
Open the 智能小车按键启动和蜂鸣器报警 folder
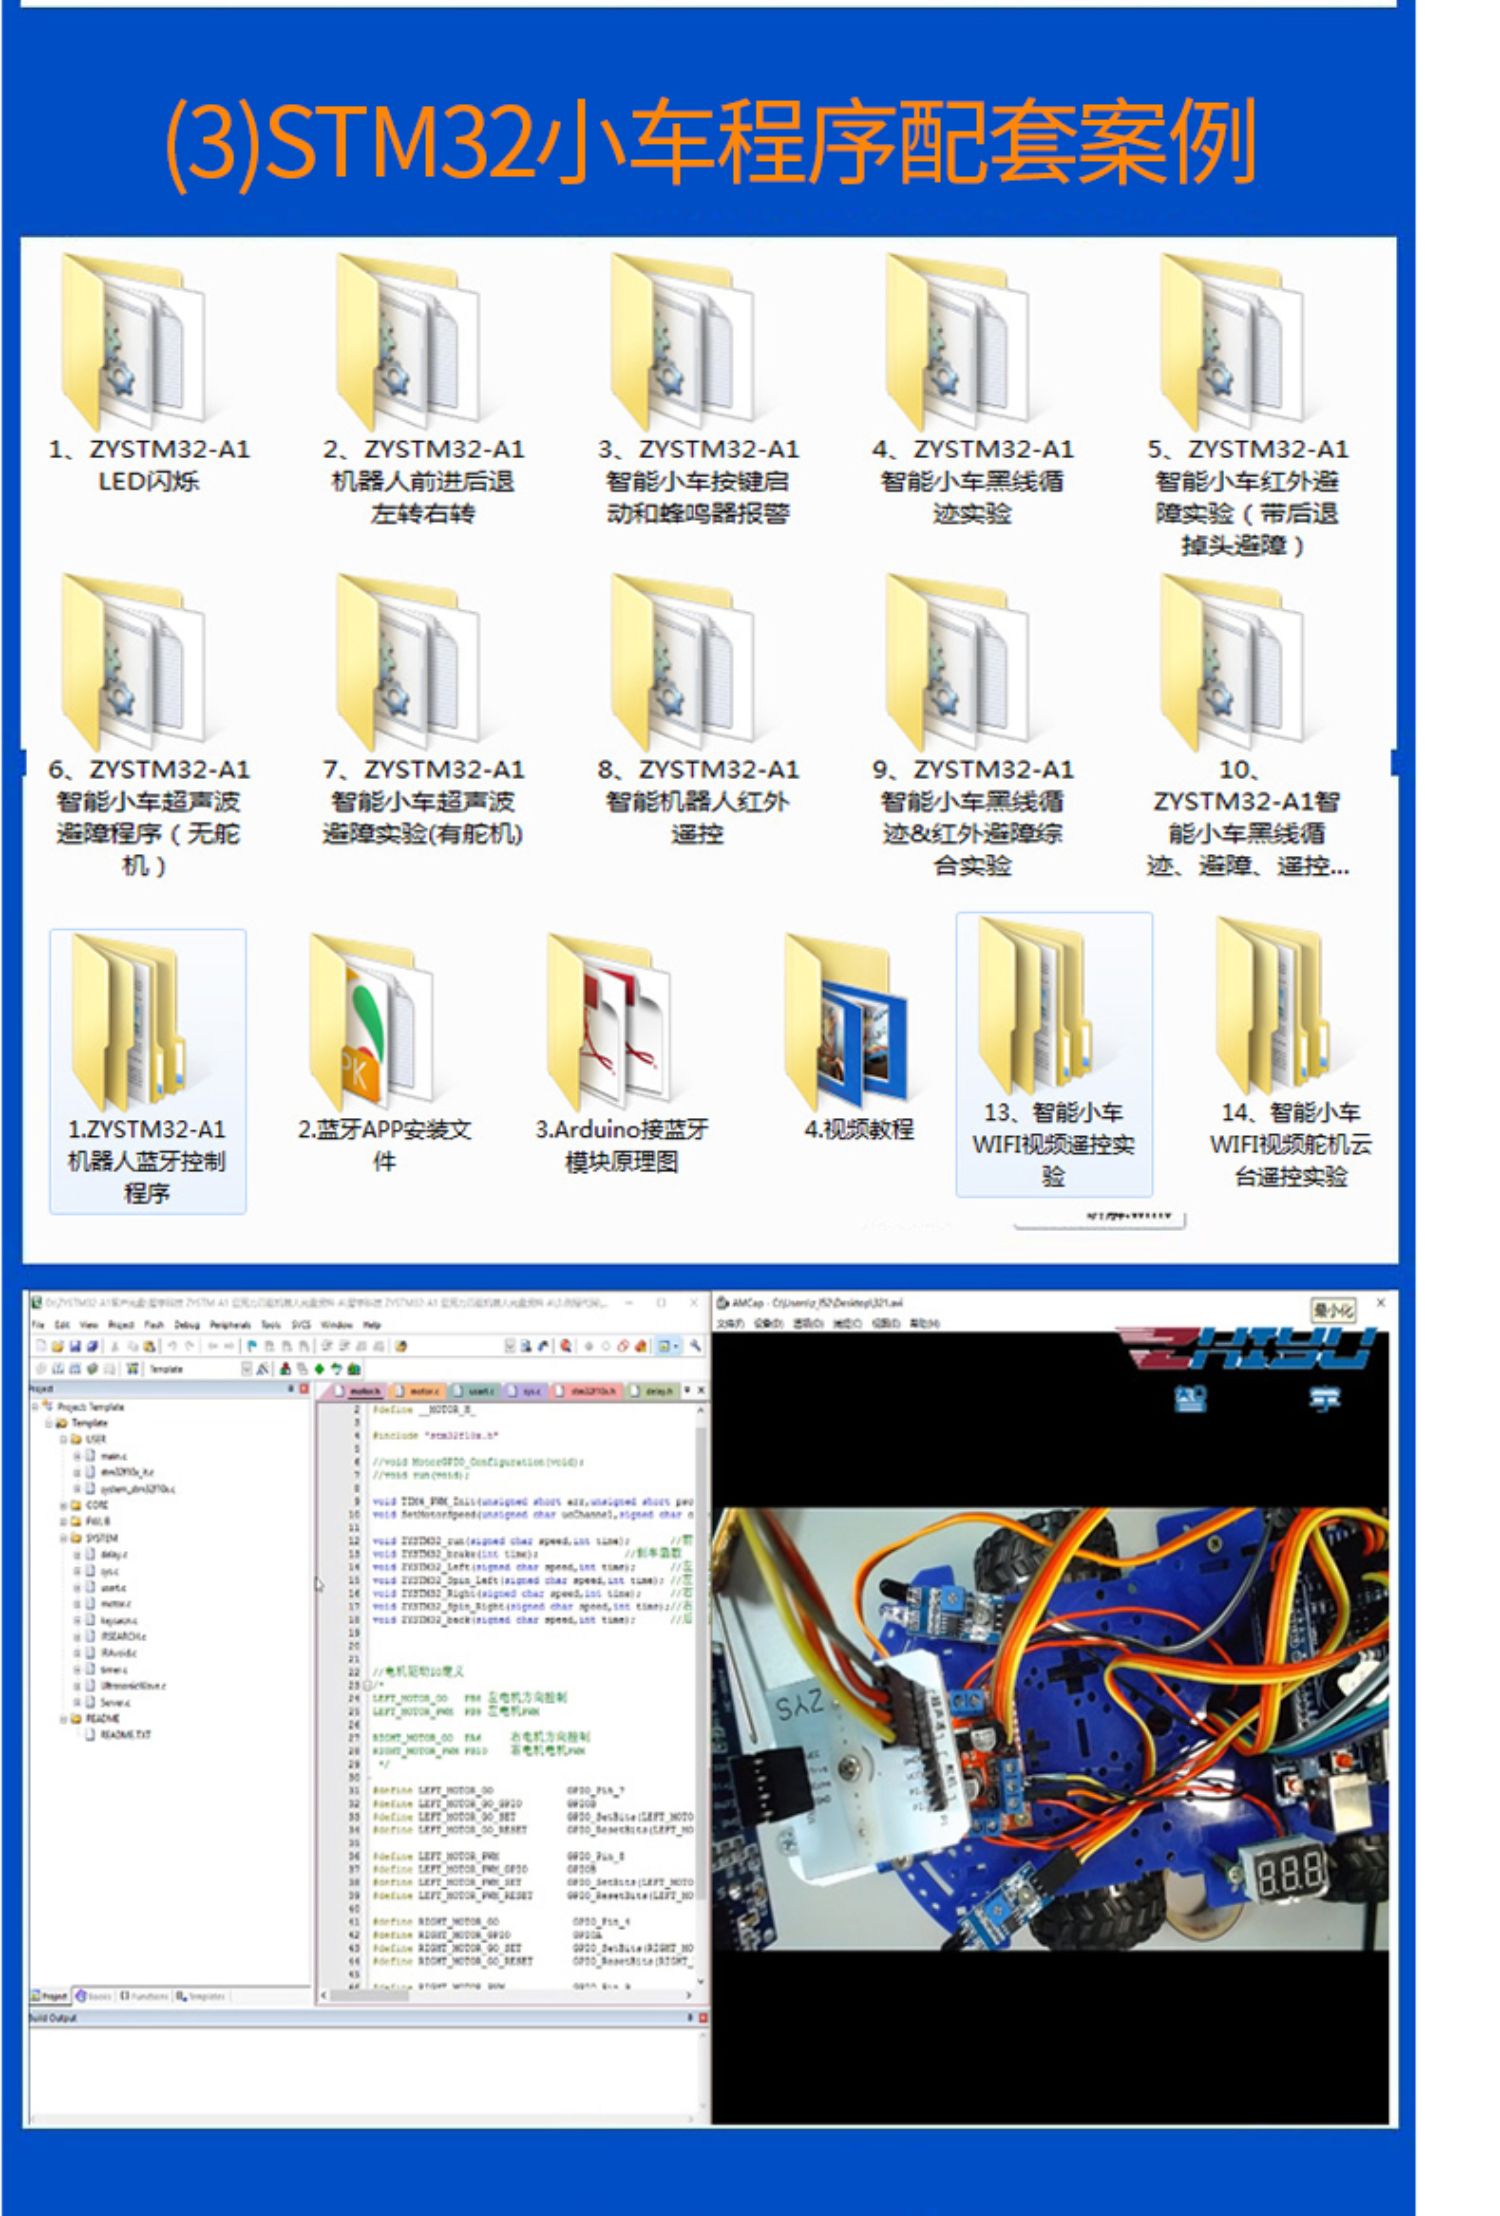pyautogui.click(x=697, y=390)
